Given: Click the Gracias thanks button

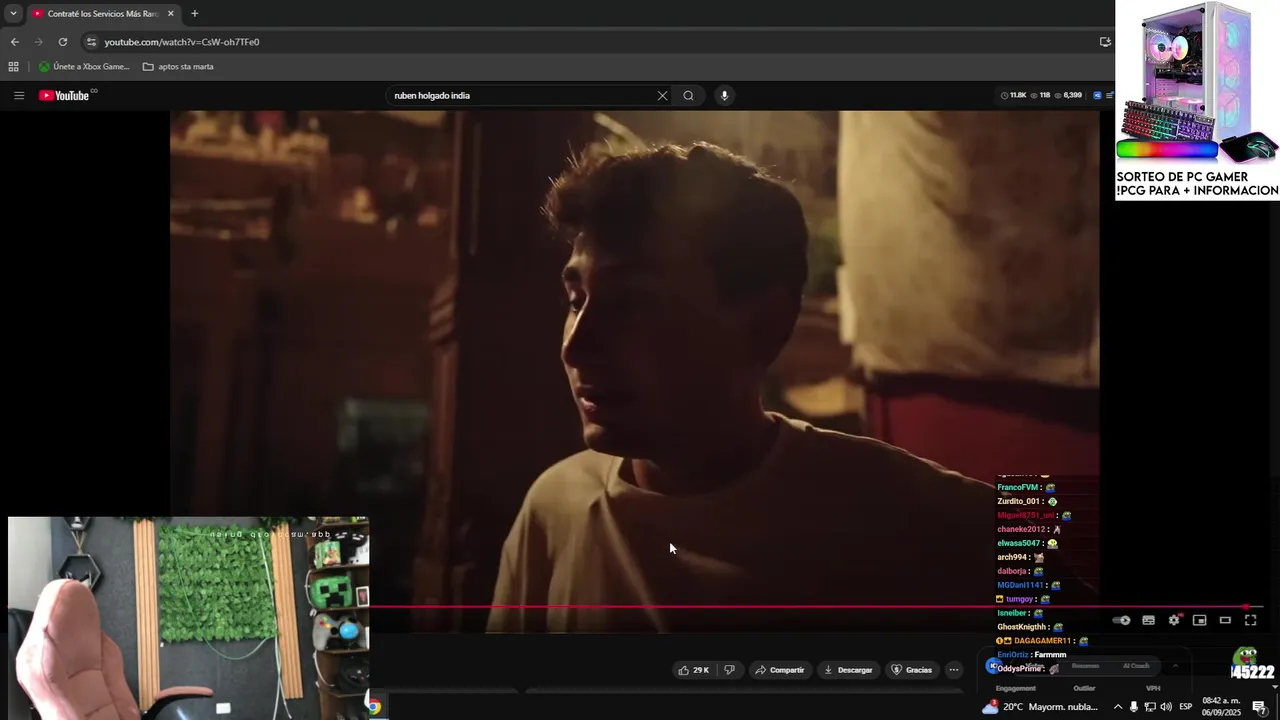Looking at the screenshot, I should (x=911, y=670).
